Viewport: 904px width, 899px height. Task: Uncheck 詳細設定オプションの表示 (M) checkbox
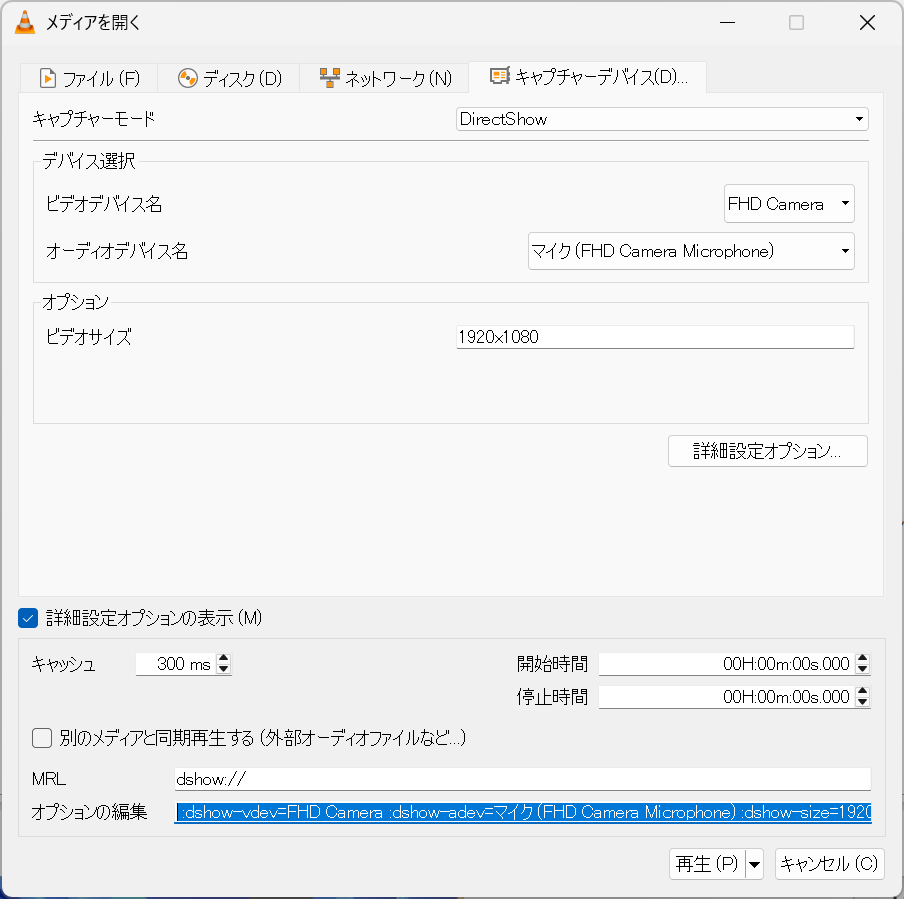(28, 618)
